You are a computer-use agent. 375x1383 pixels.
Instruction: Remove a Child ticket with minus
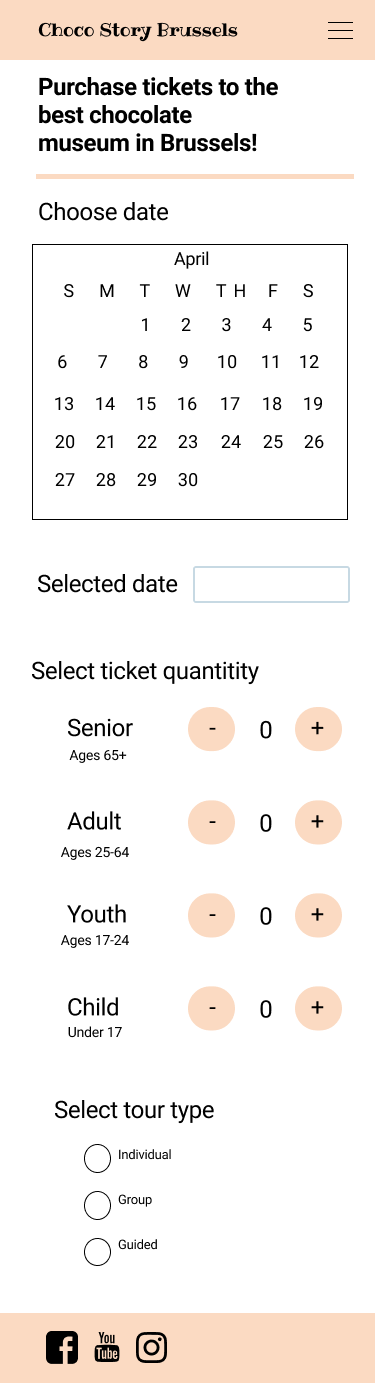pyautogui.click(x=212, y=1008)
